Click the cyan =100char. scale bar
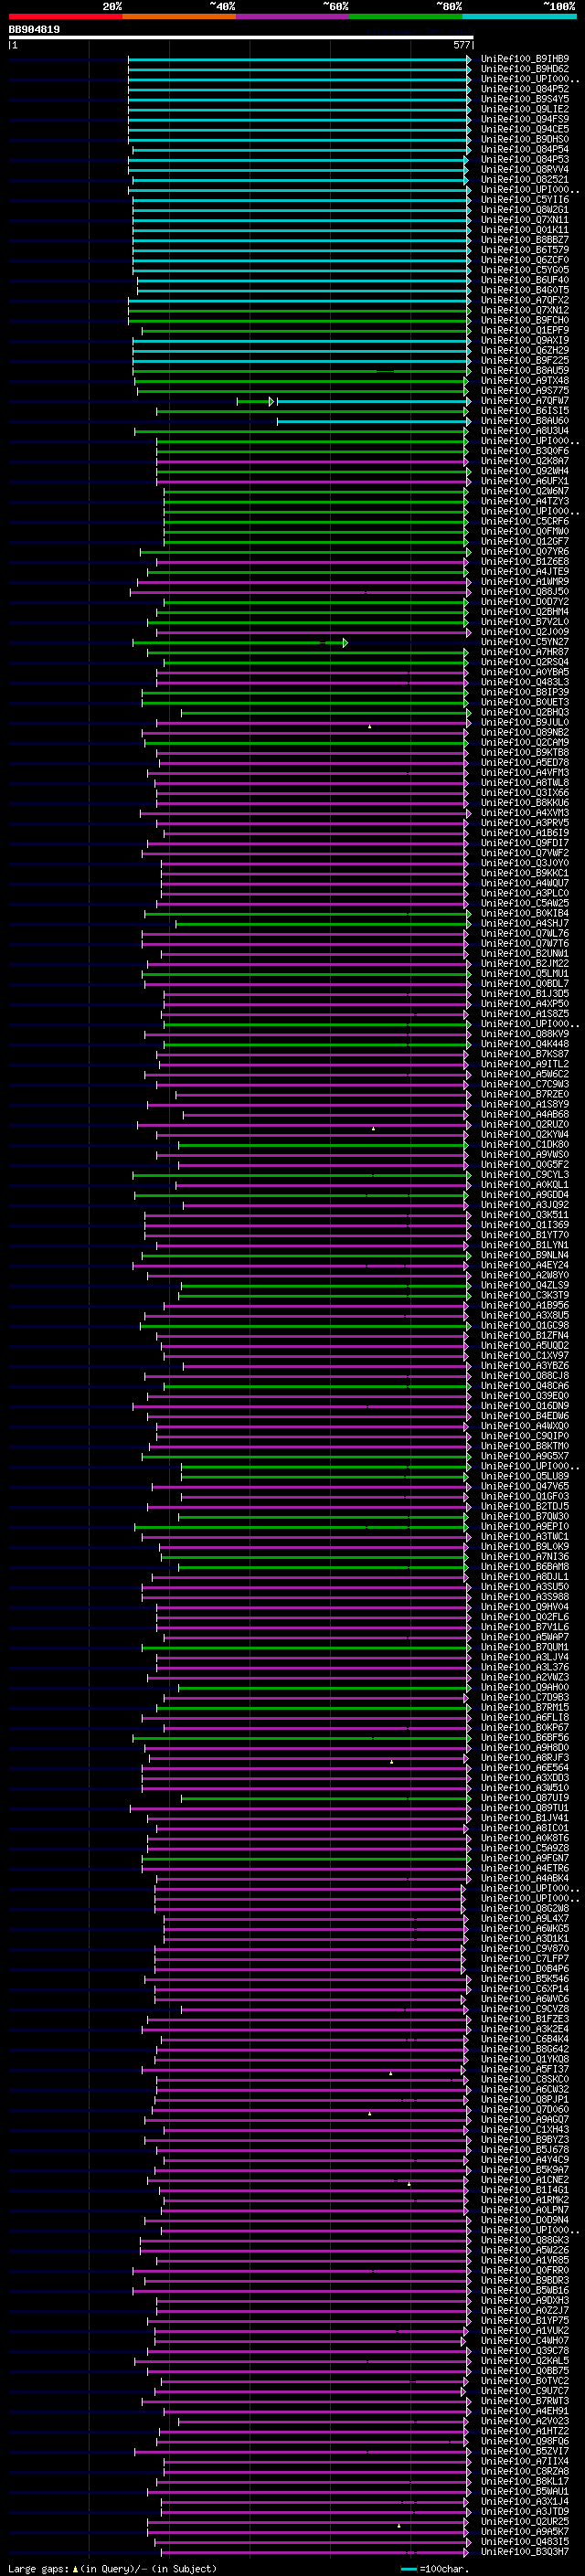Viewport: 585px width, 2576px height. (x=408, y=2569)
